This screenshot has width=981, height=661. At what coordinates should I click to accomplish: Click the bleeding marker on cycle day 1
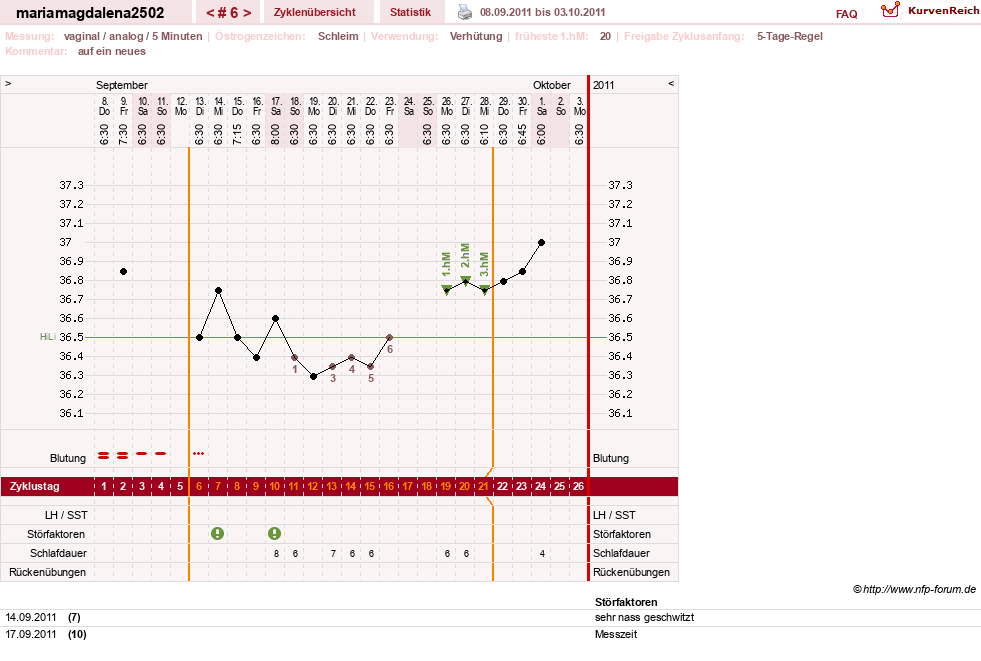click(x=104, y=455)
